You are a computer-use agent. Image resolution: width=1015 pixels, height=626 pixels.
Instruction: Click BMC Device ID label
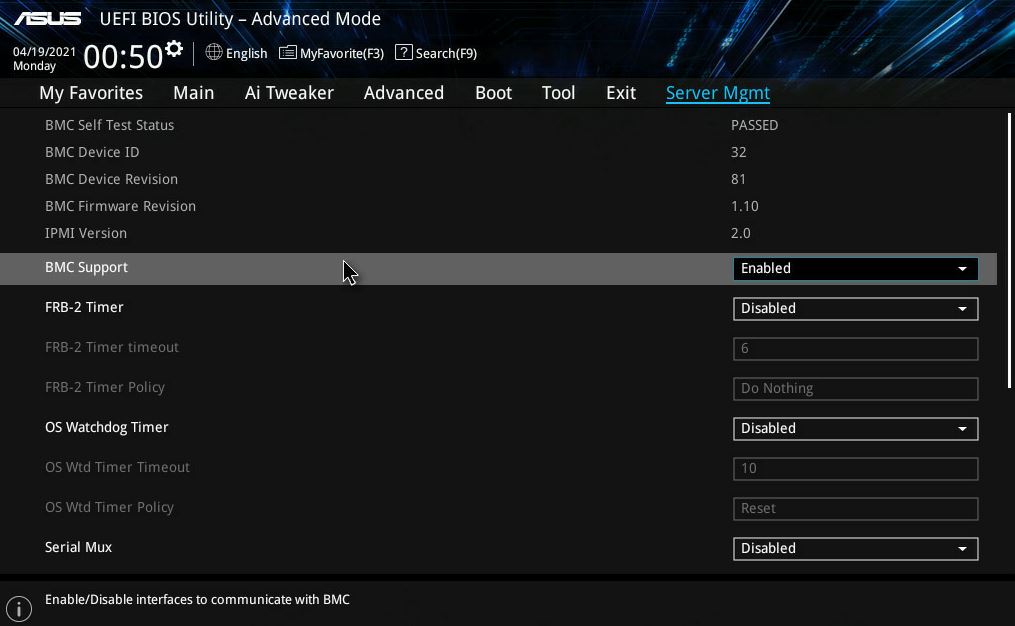click(92, 152)
